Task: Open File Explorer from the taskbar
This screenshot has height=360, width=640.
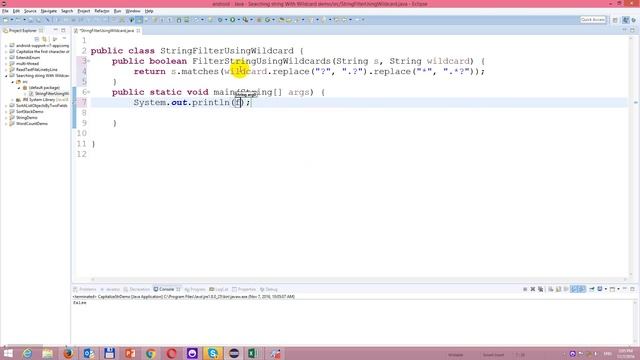Action: tap(47, 353)
